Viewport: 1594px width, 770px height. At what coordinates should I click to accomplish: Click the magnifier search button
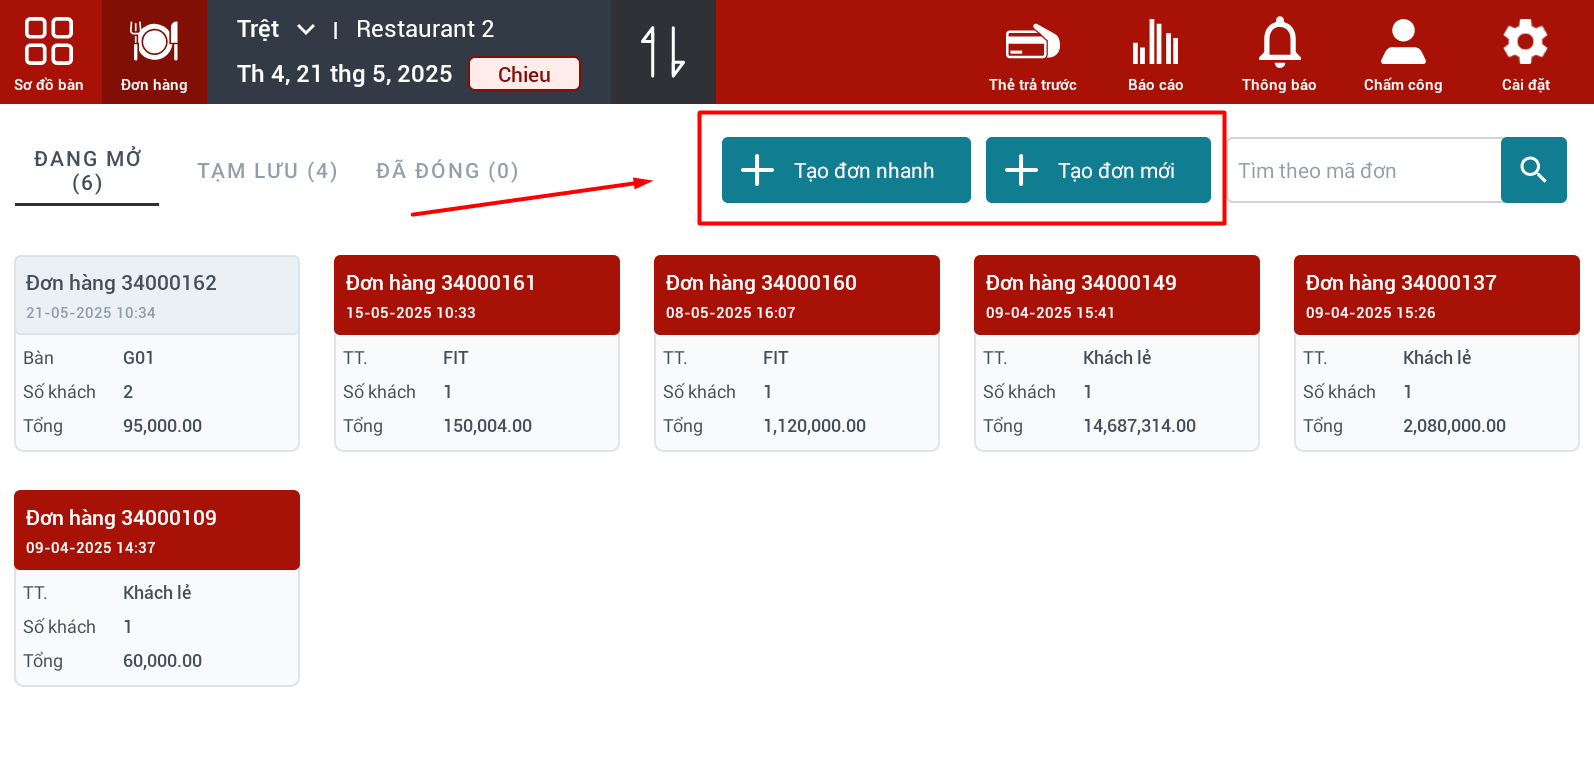(1533, 170)
